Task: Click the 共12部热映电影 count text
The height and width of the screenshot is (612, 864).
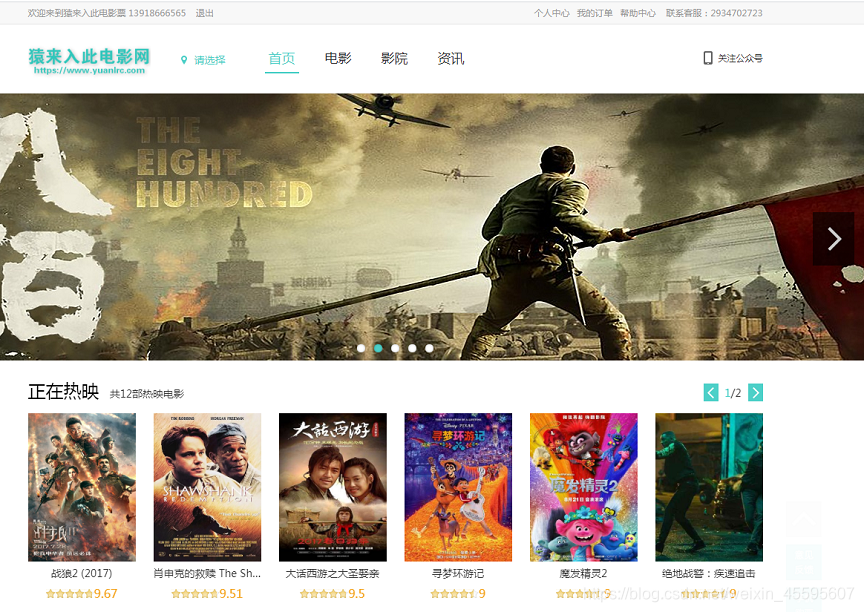Action: tap(147, 394)
